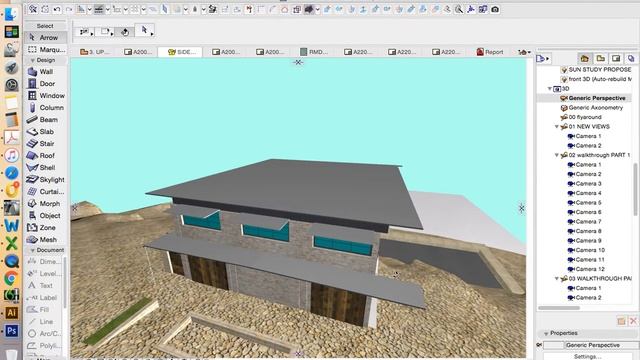Select the Beam tool

pyautogui.click(x=45, y=120)
